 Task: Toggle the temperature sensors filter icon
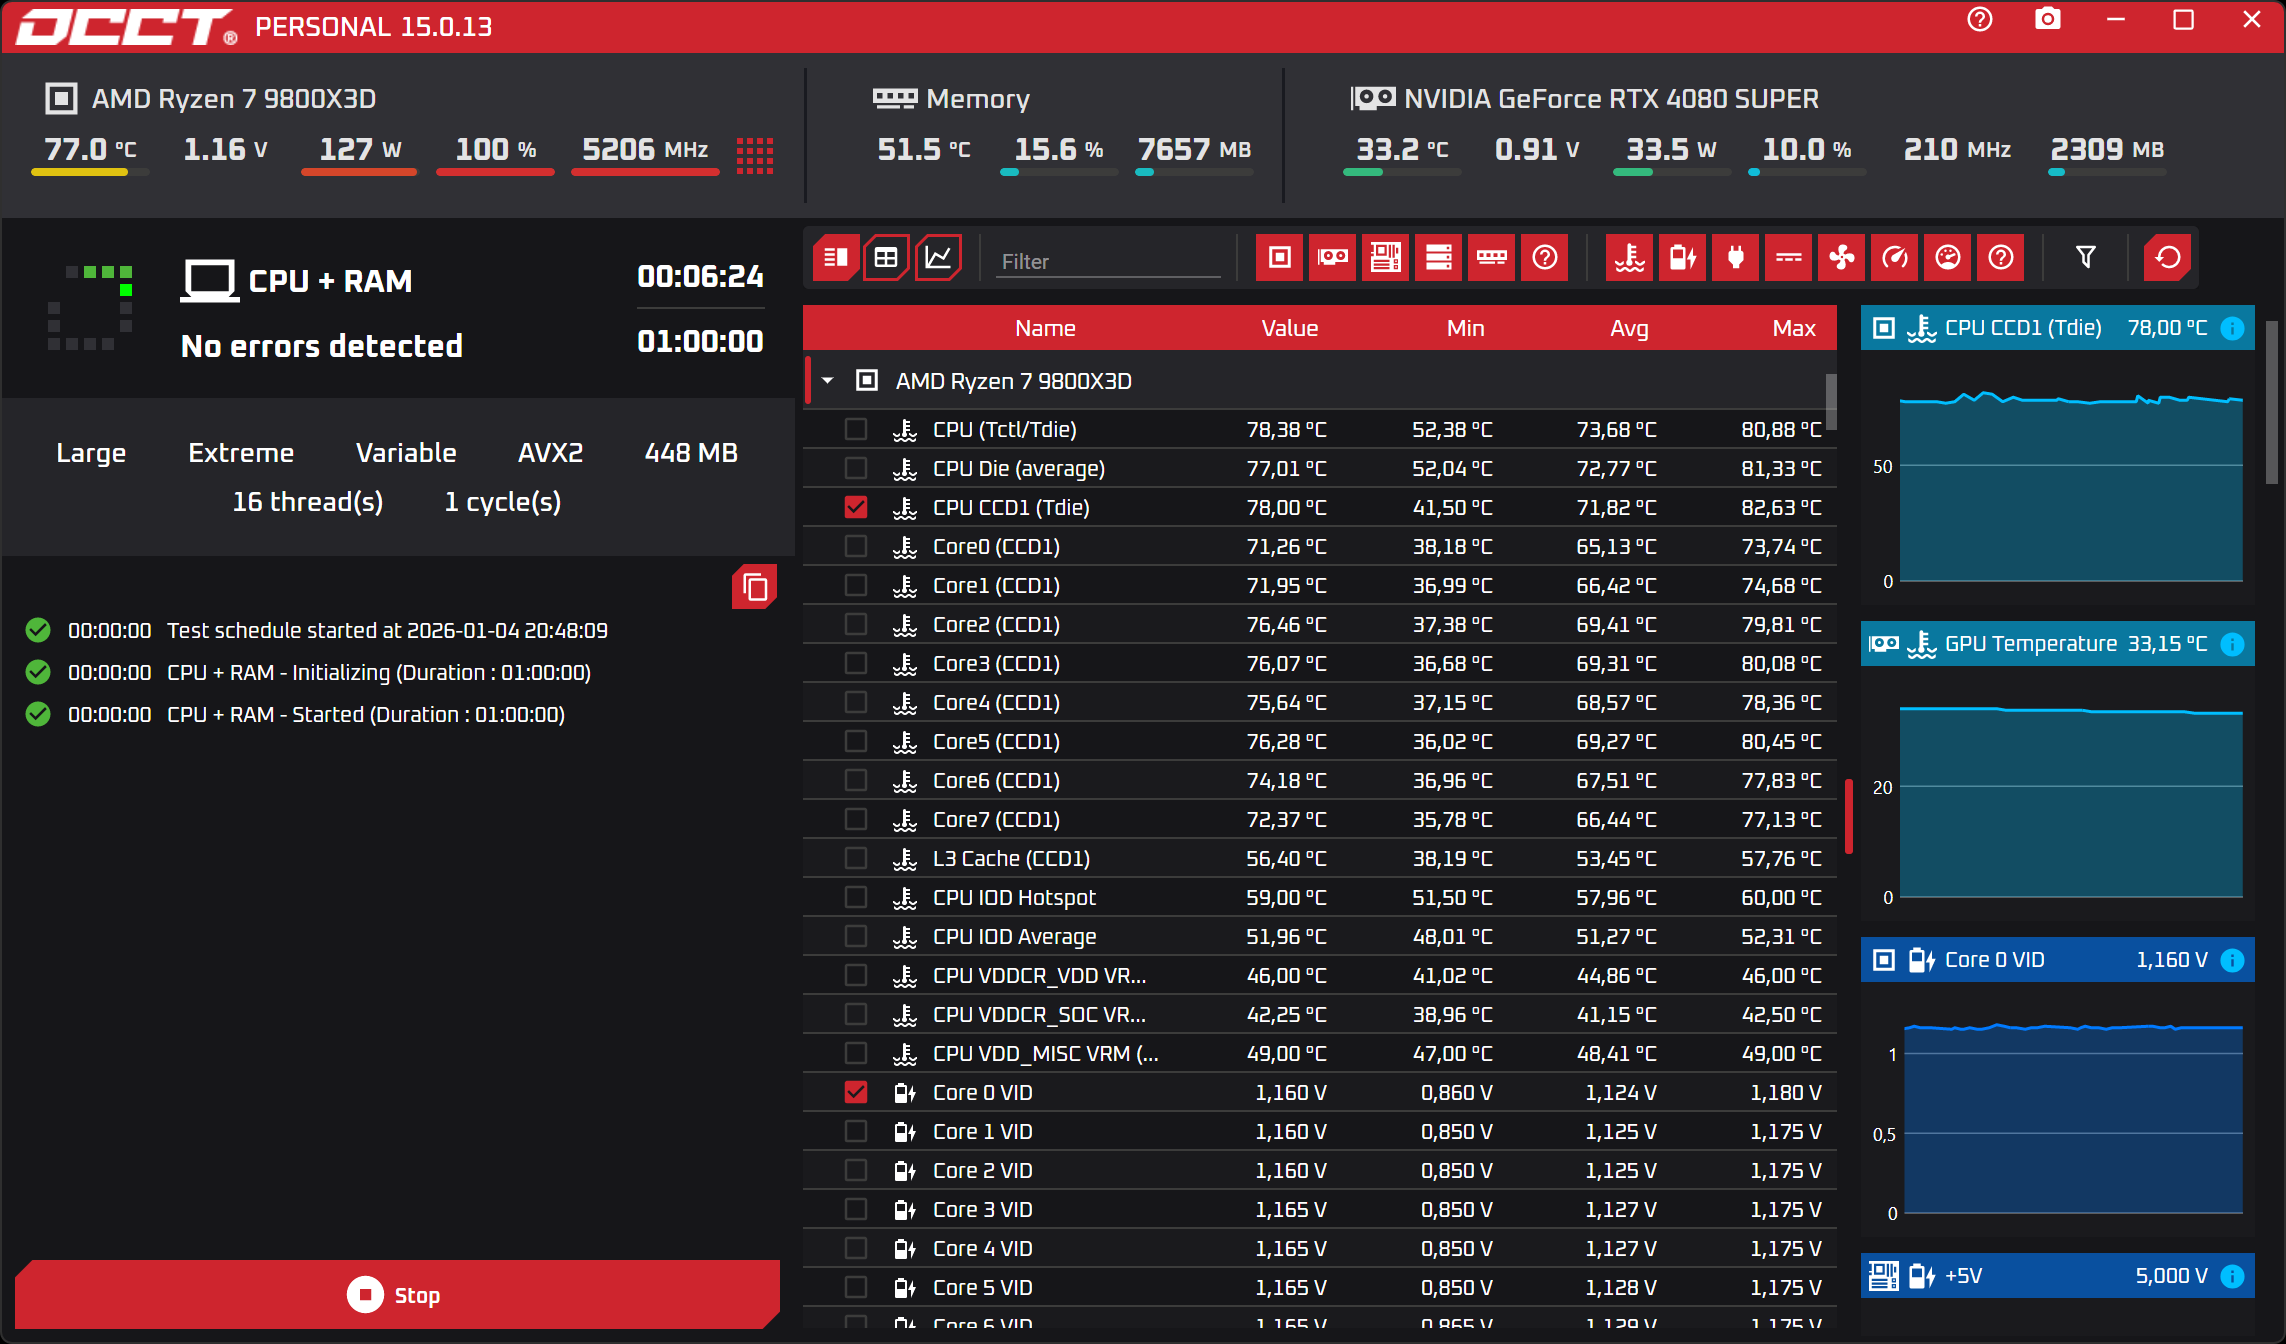click(x=1630, y=259)
